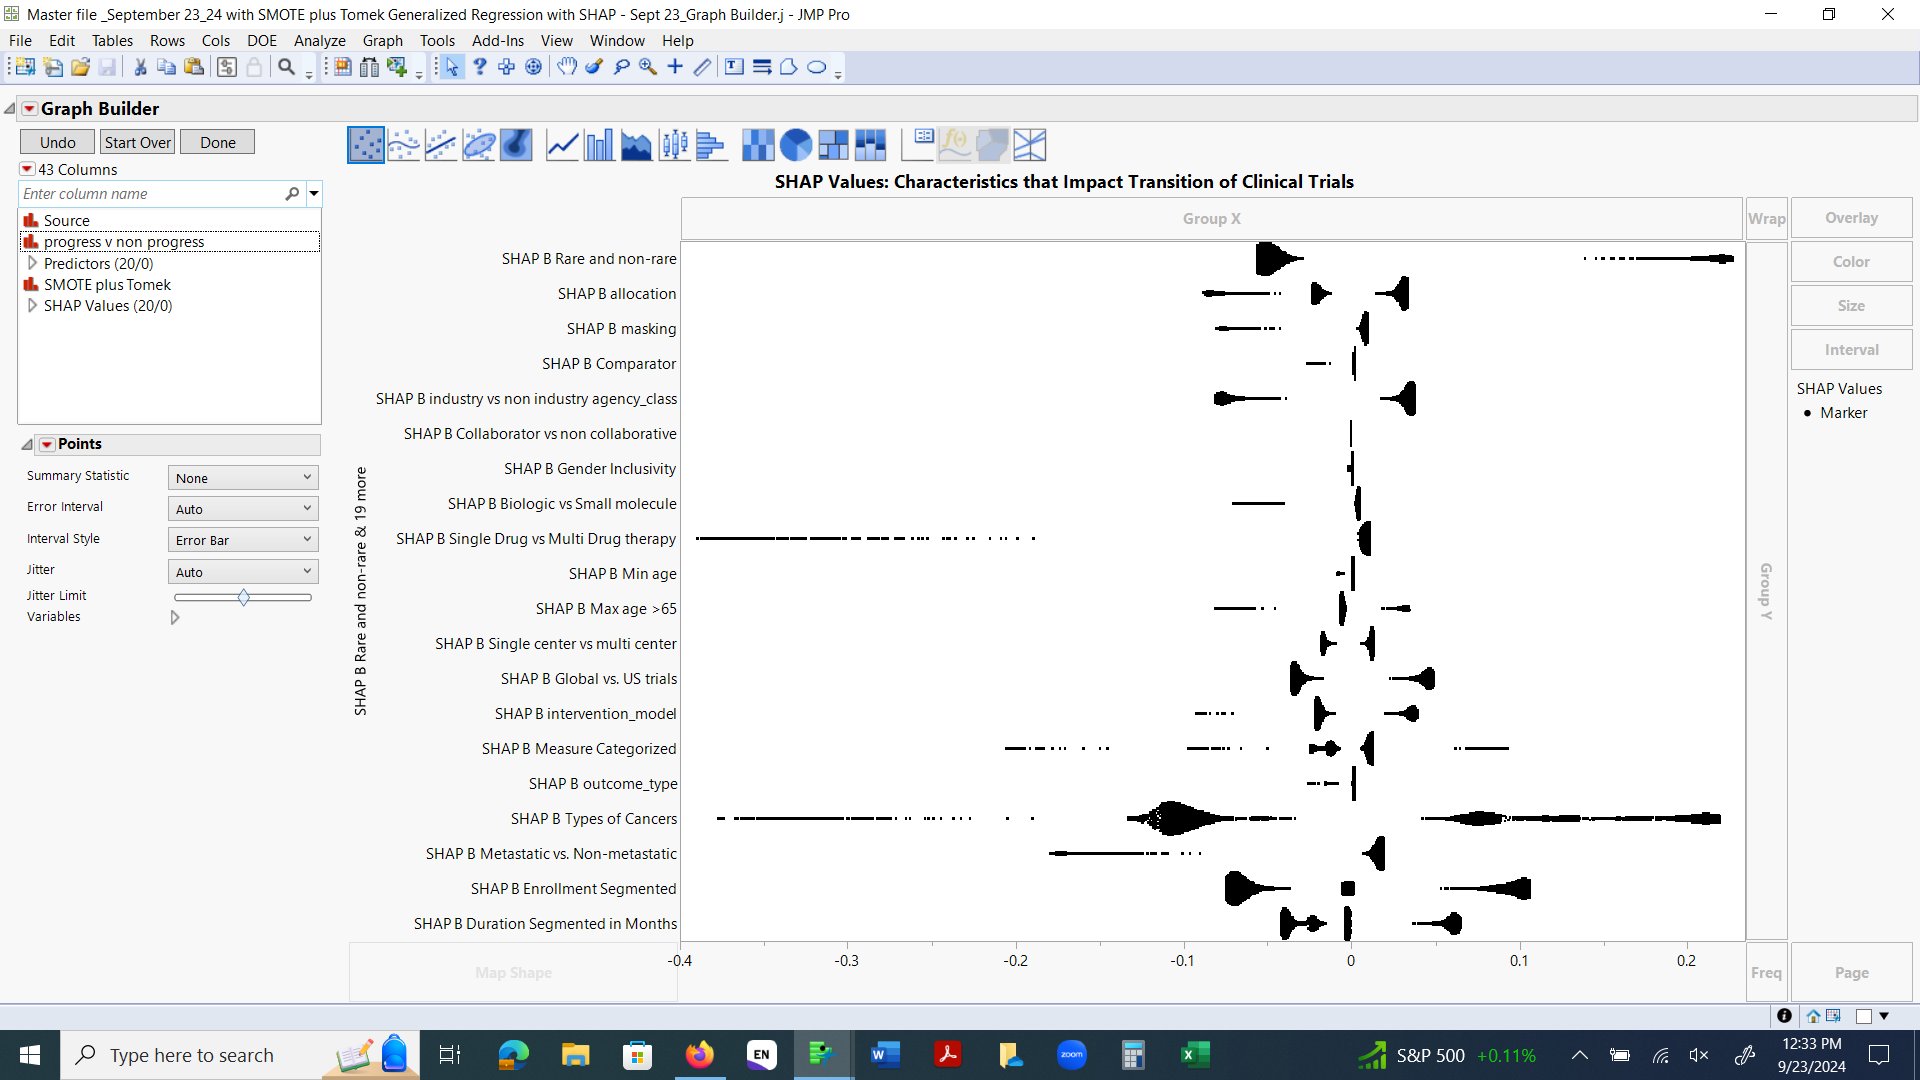The width and height of the screenshot is (1920, 1080).
Task: Select the Brush tool on the toolbar
Action: coord(595,67)
